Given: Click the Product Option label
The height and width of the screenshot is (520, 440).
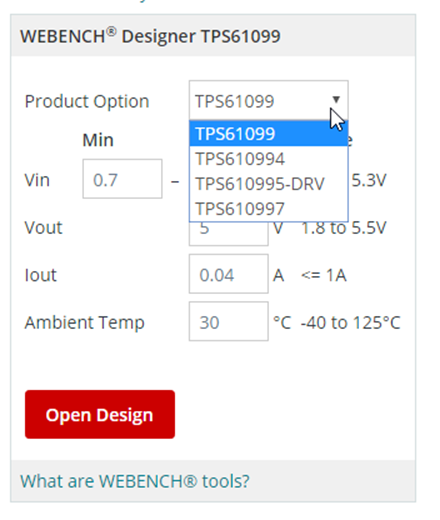Looking at the screenshot, I should [x=87, y=101].
